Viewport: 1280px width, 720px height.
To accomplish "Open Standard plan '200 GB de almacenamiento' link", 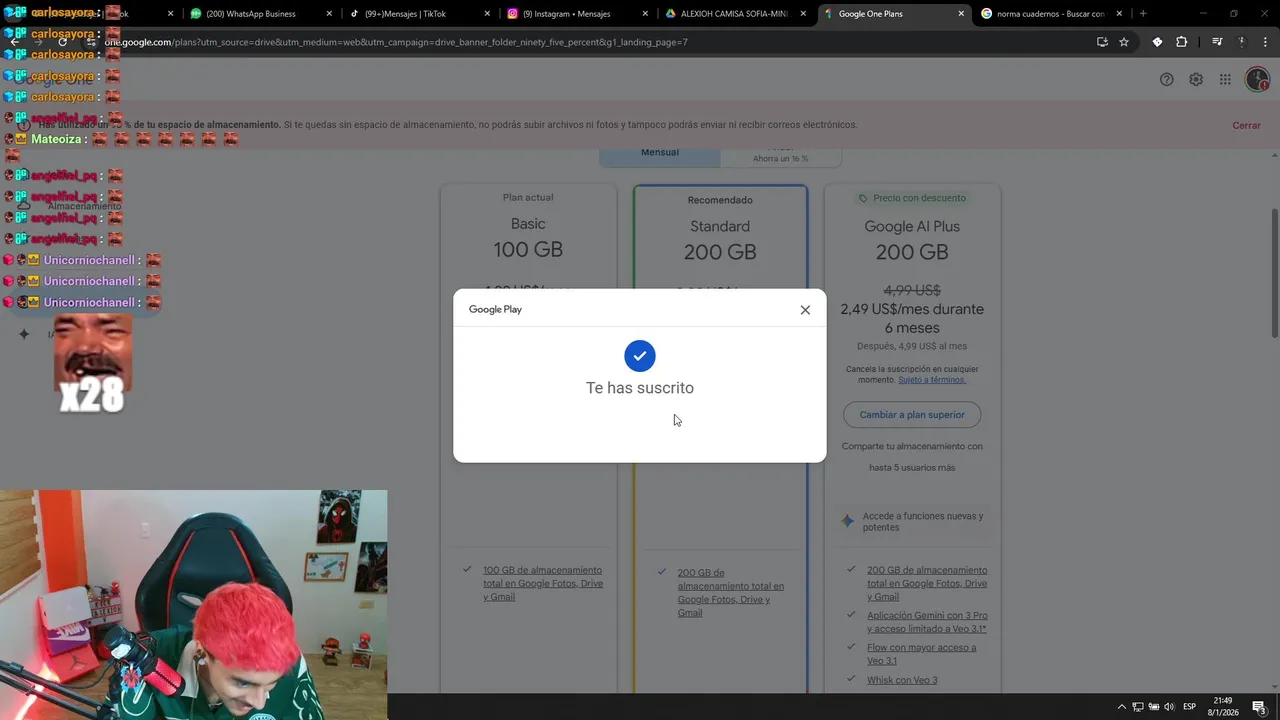I will pos(731,593).
